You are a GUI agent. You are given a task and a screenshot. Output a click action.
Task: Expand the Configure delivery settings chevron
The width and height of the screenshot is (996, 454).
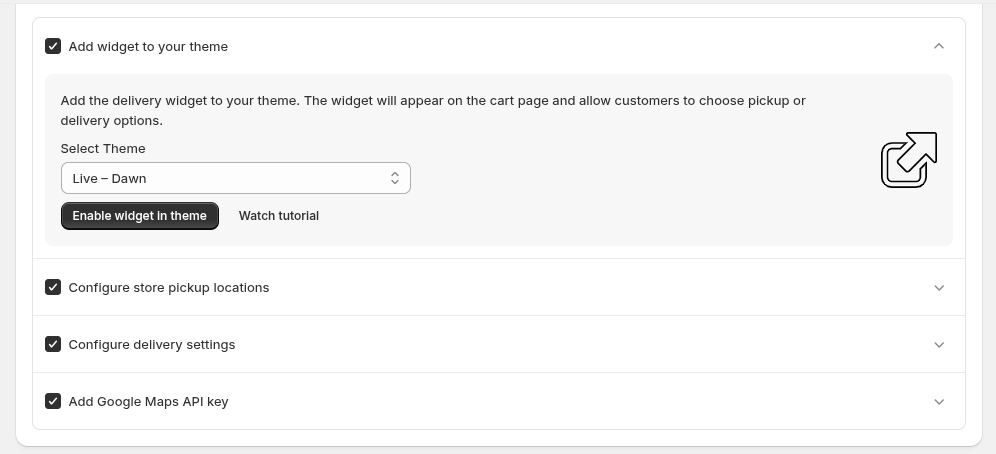coord(939,345)
